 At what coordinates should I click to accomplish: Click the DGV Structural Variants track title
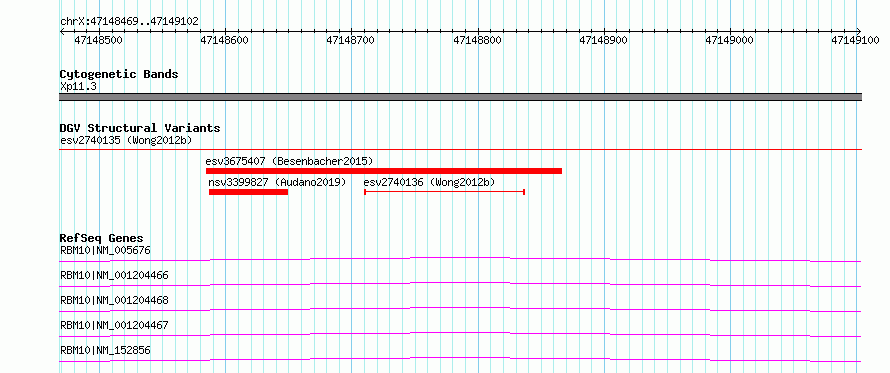coord(140,128)
